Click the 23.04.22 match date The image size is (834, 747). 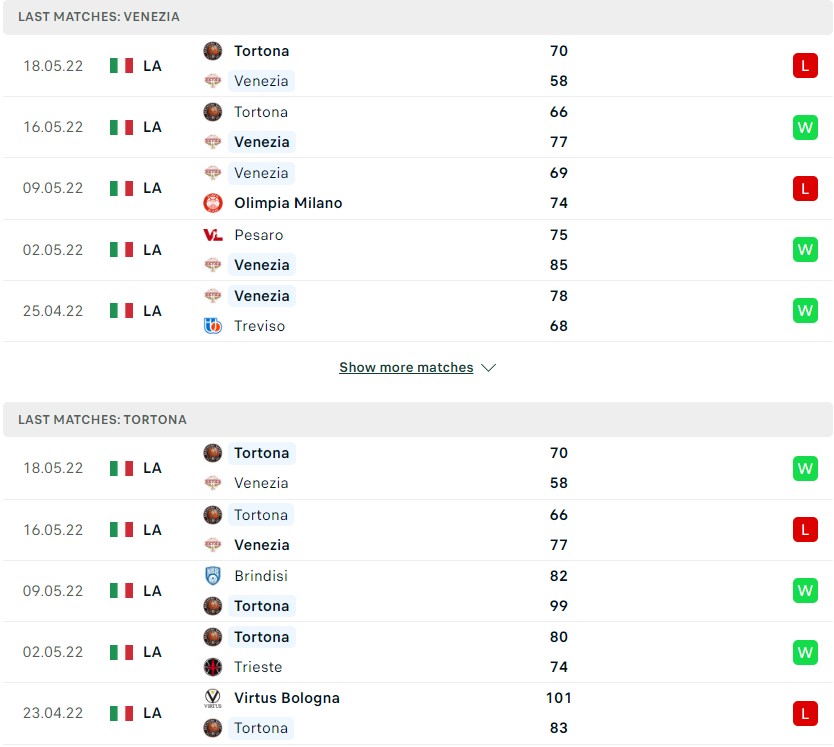coord(53,713)
